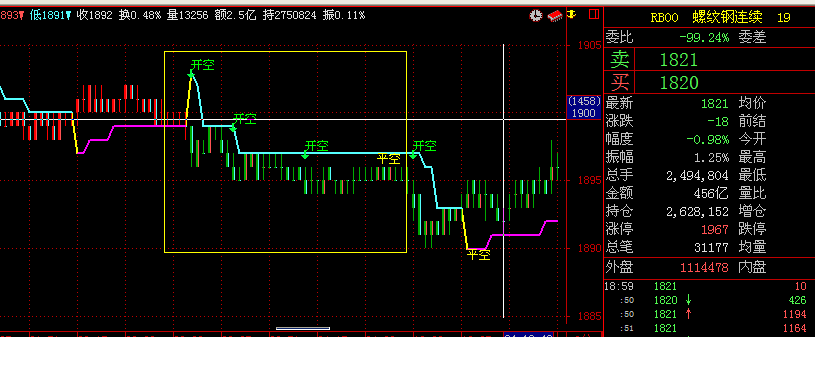
Task: Click the buy price 1820 beside 买
Action: tap(679, 83)
